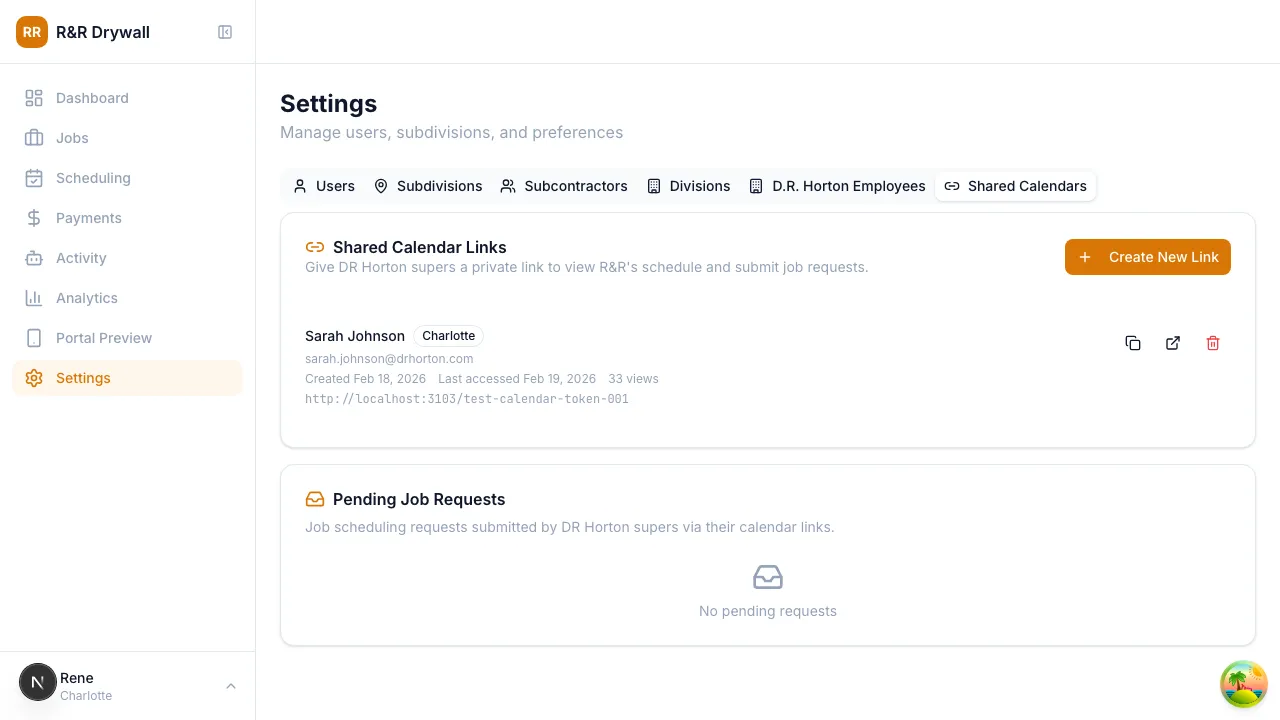Screen dimensions: 1280x720
Task: Open the Activity section
Action: pos(81,258)
